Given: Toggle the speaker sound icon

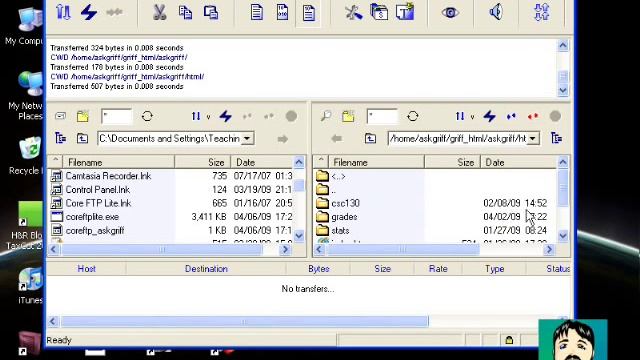Looking at the screenshot, I should pos(496,12).
